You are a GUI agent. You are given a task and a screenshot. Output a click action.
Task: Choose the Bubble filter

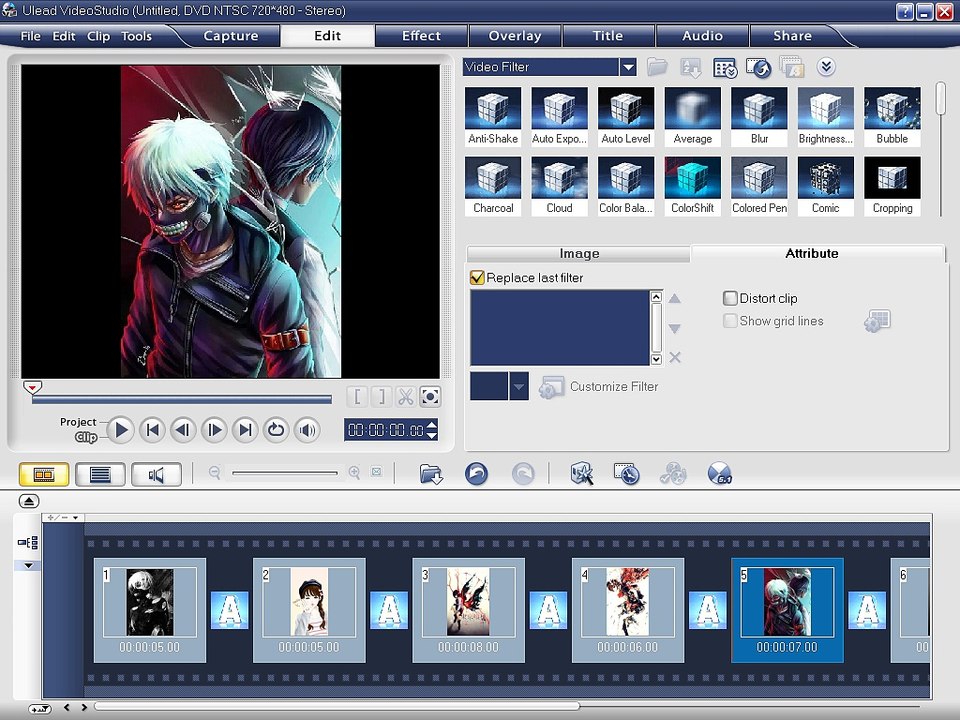coord(892,116)
